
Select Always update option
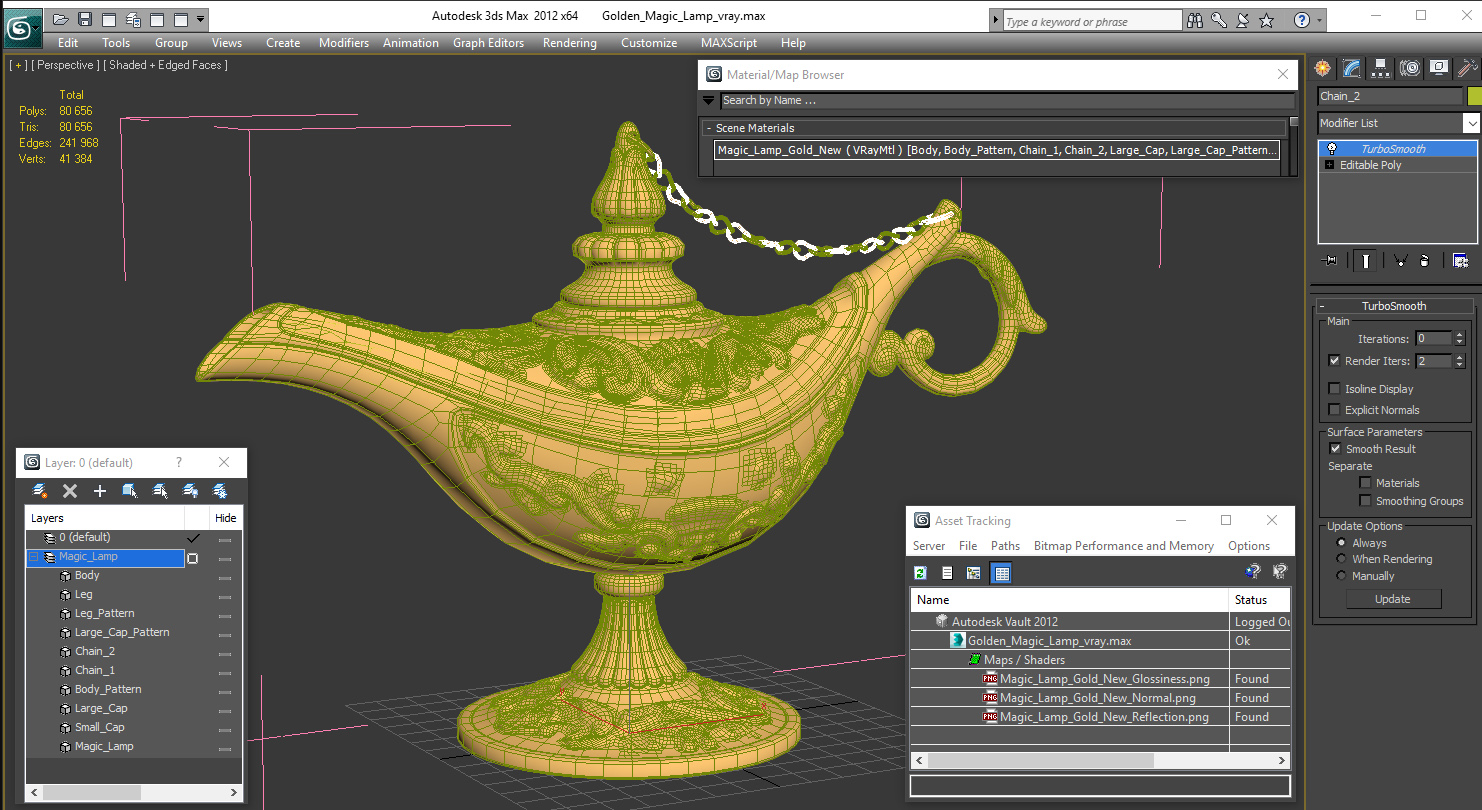1341,543
